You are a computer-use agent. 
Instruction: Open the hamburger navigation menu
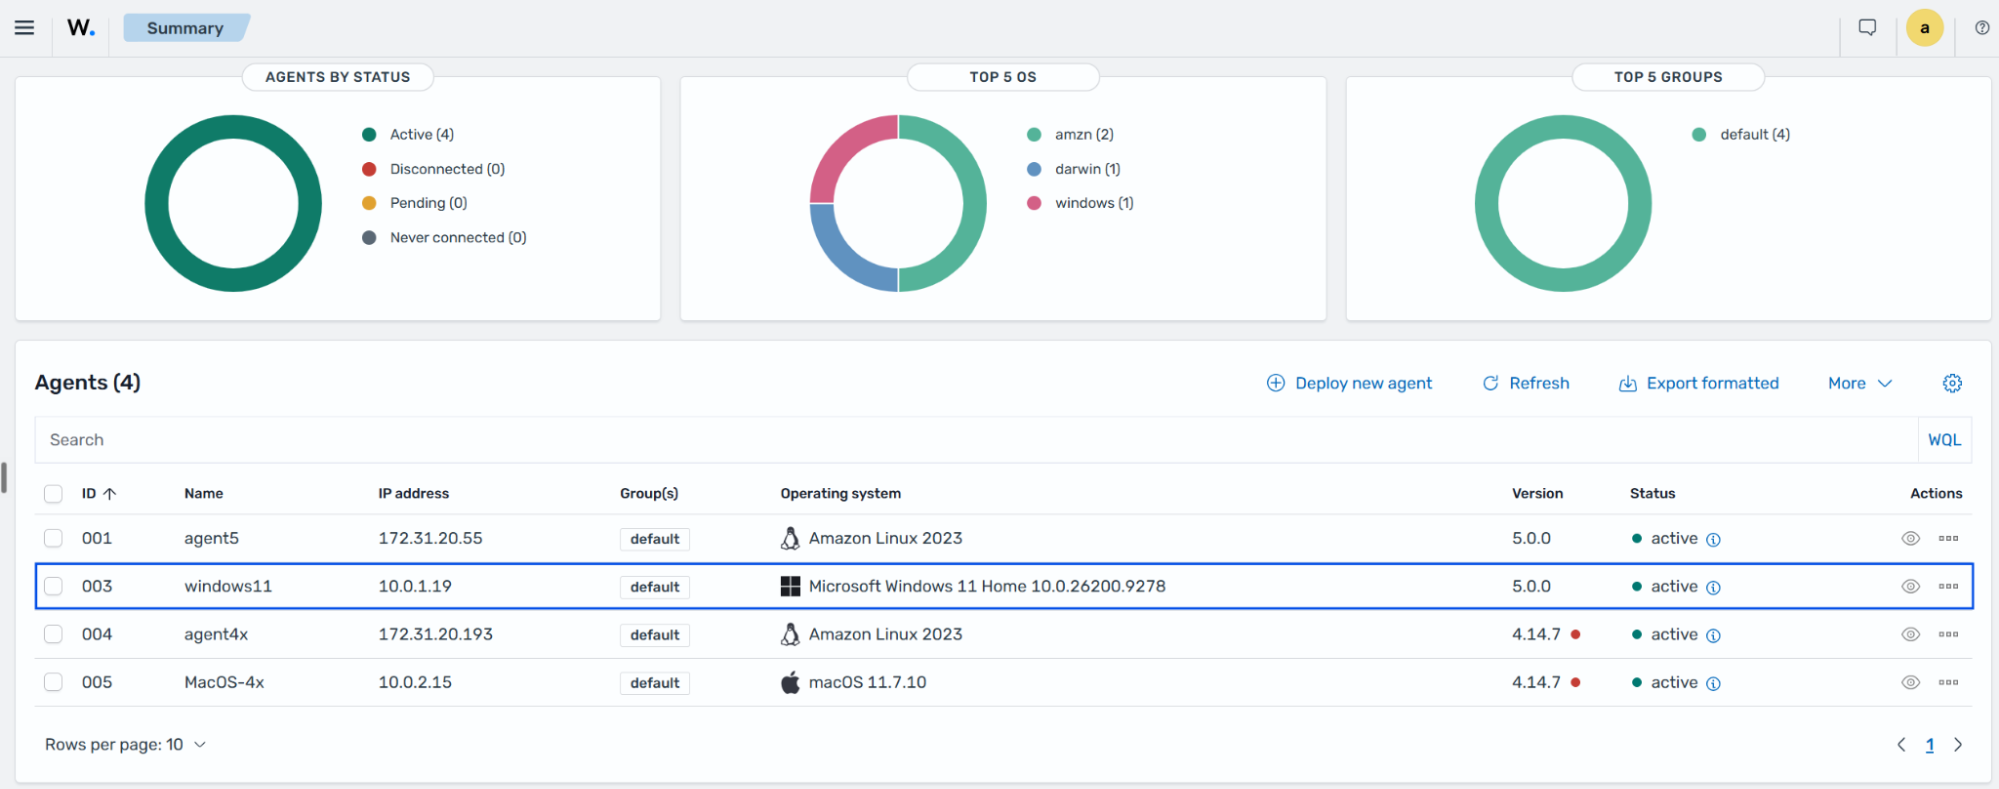24,28
